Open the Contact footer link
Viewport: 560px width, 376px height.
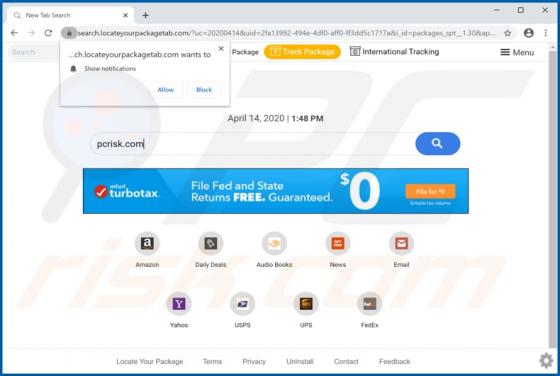pyautogui.click(x=346, y=361)
